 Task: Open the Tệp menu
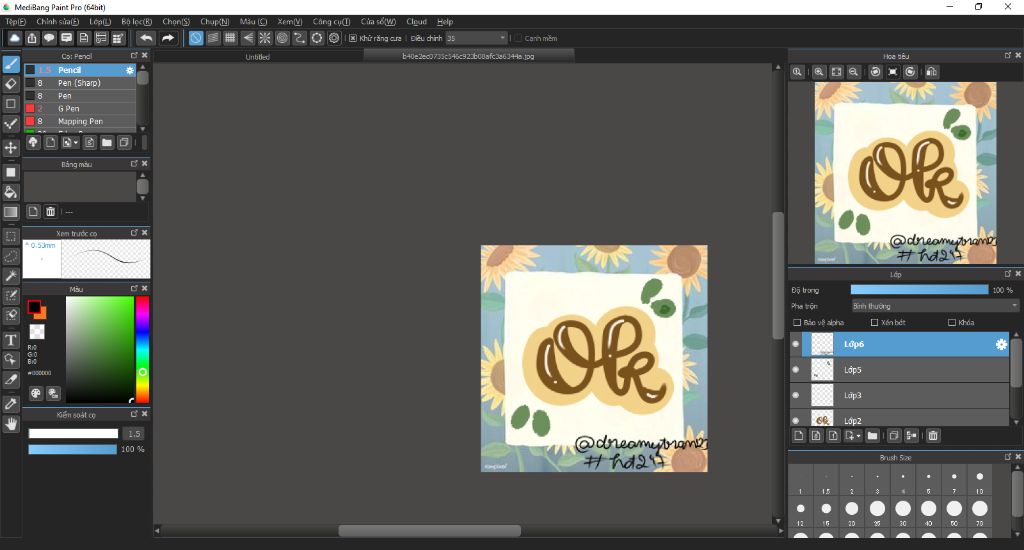15,22
